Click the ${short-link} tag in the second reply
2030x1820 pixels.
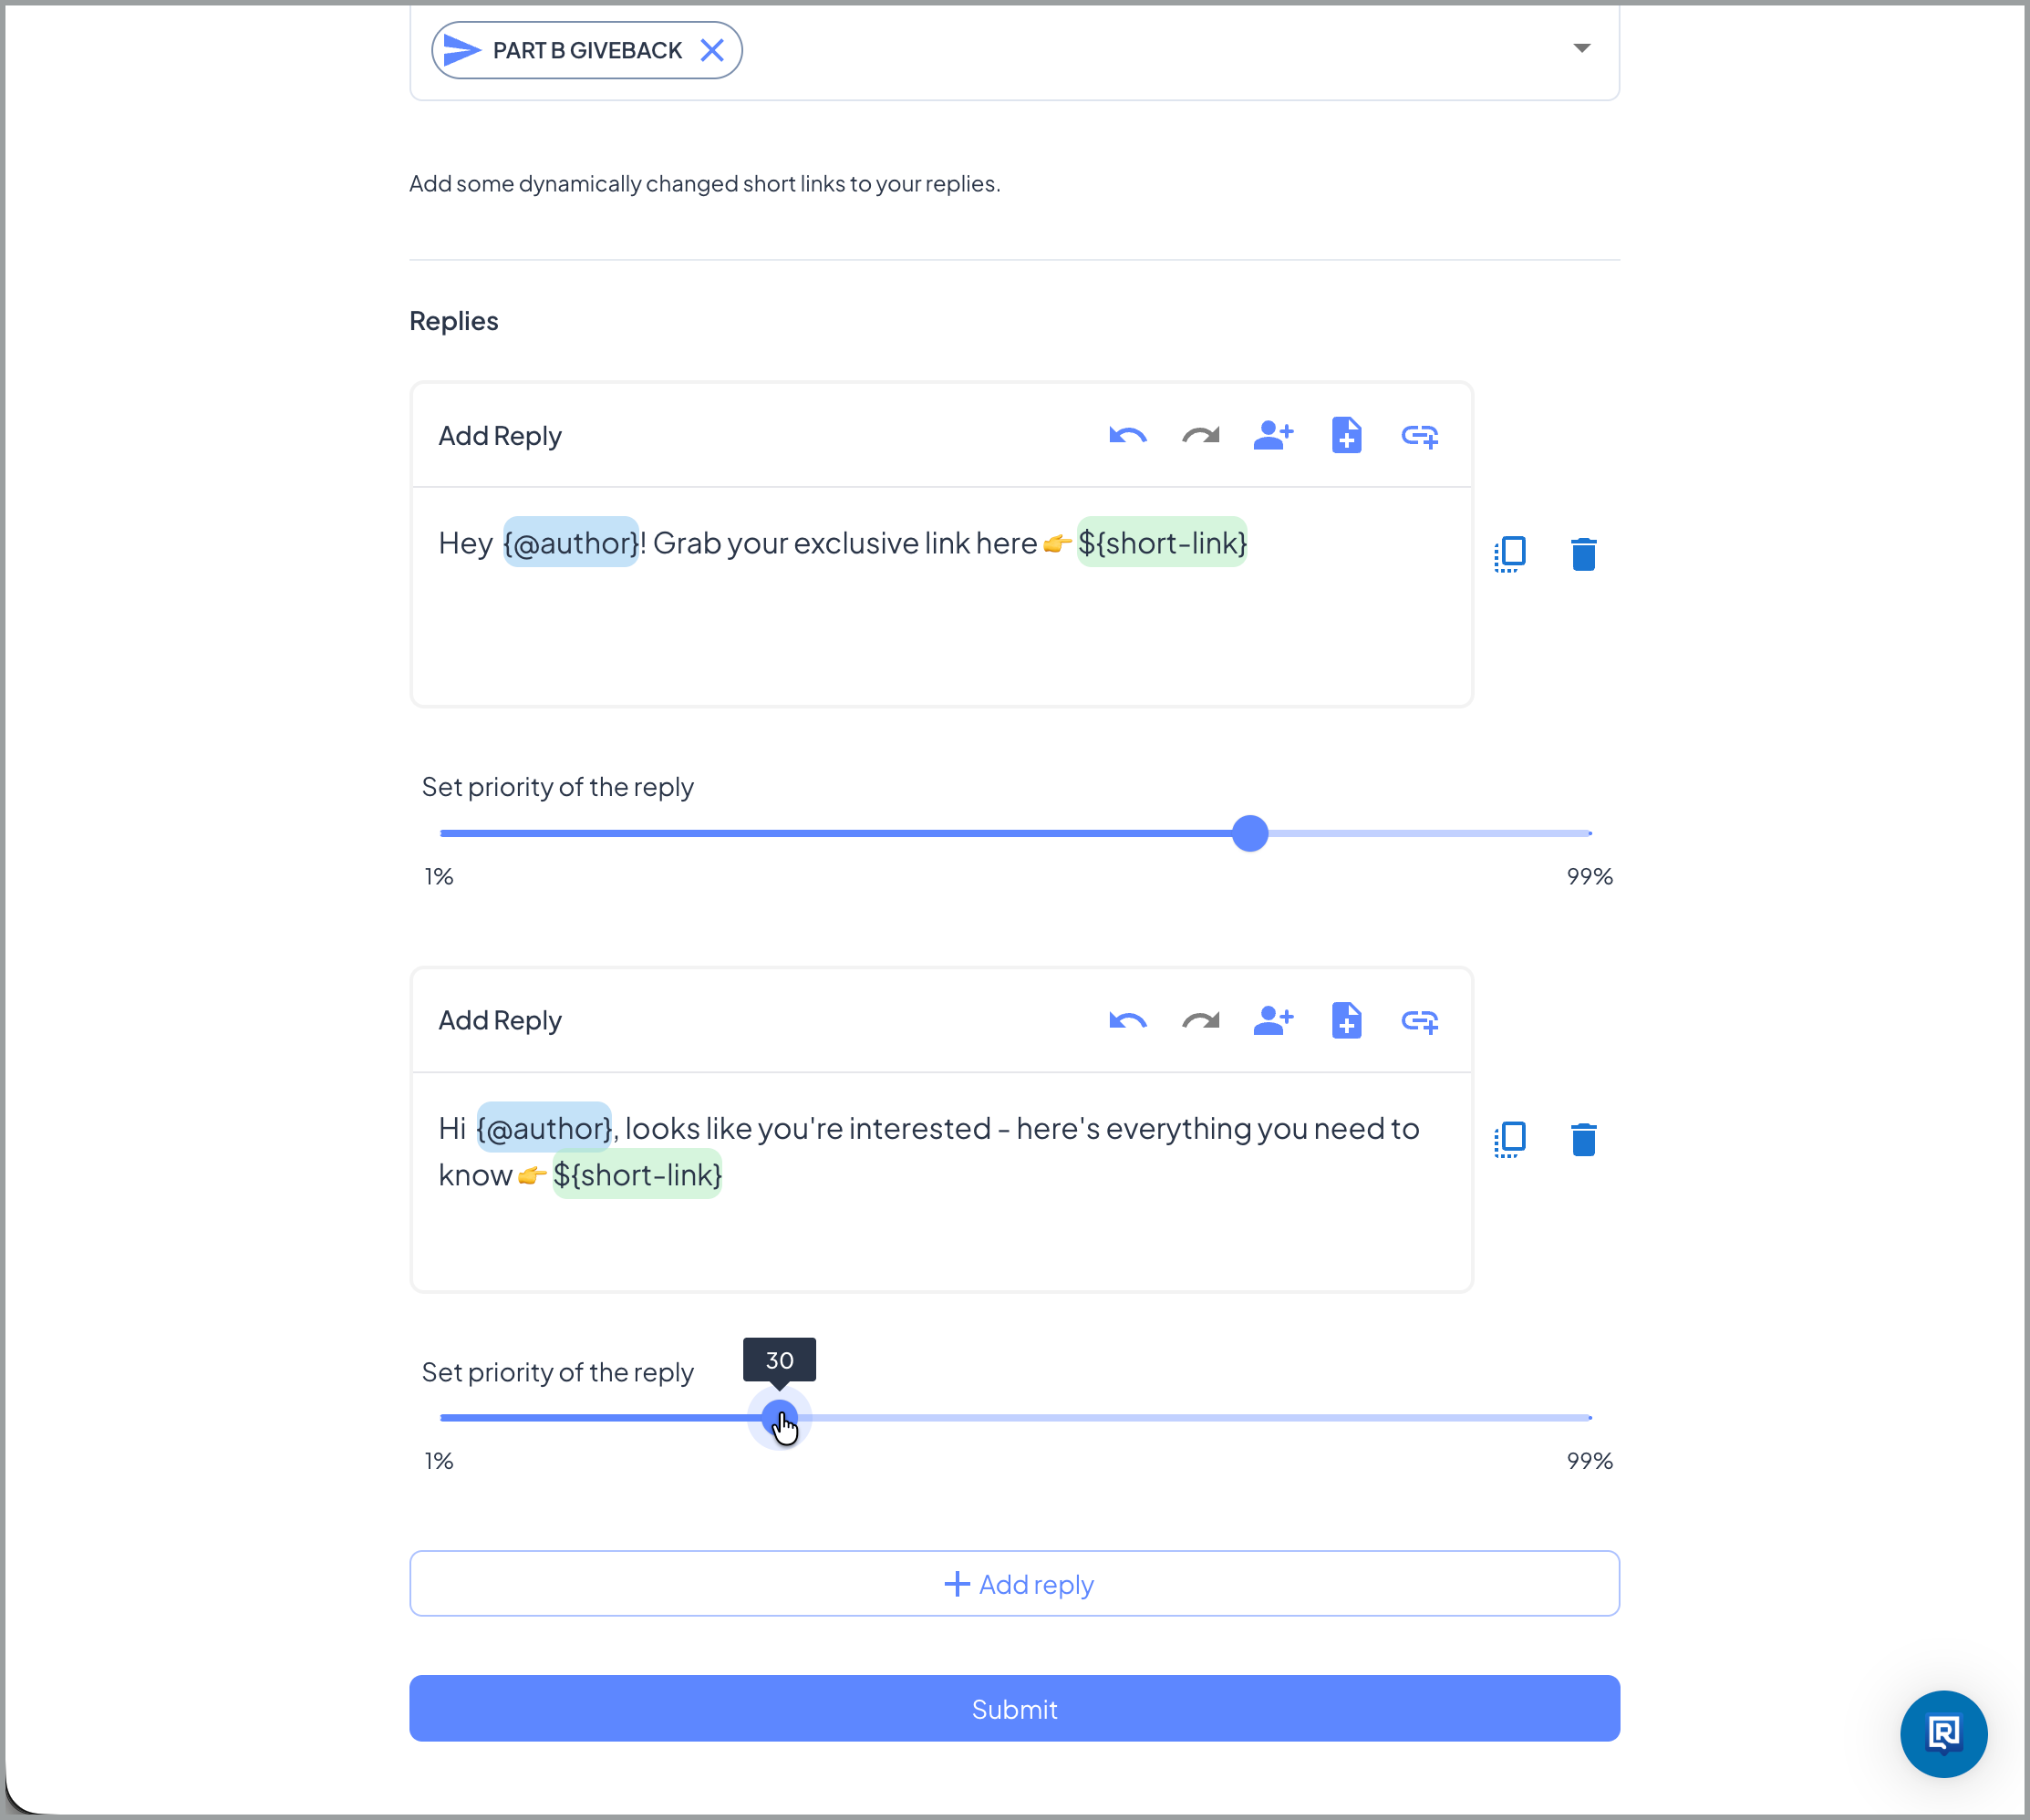coord(637,1175)
